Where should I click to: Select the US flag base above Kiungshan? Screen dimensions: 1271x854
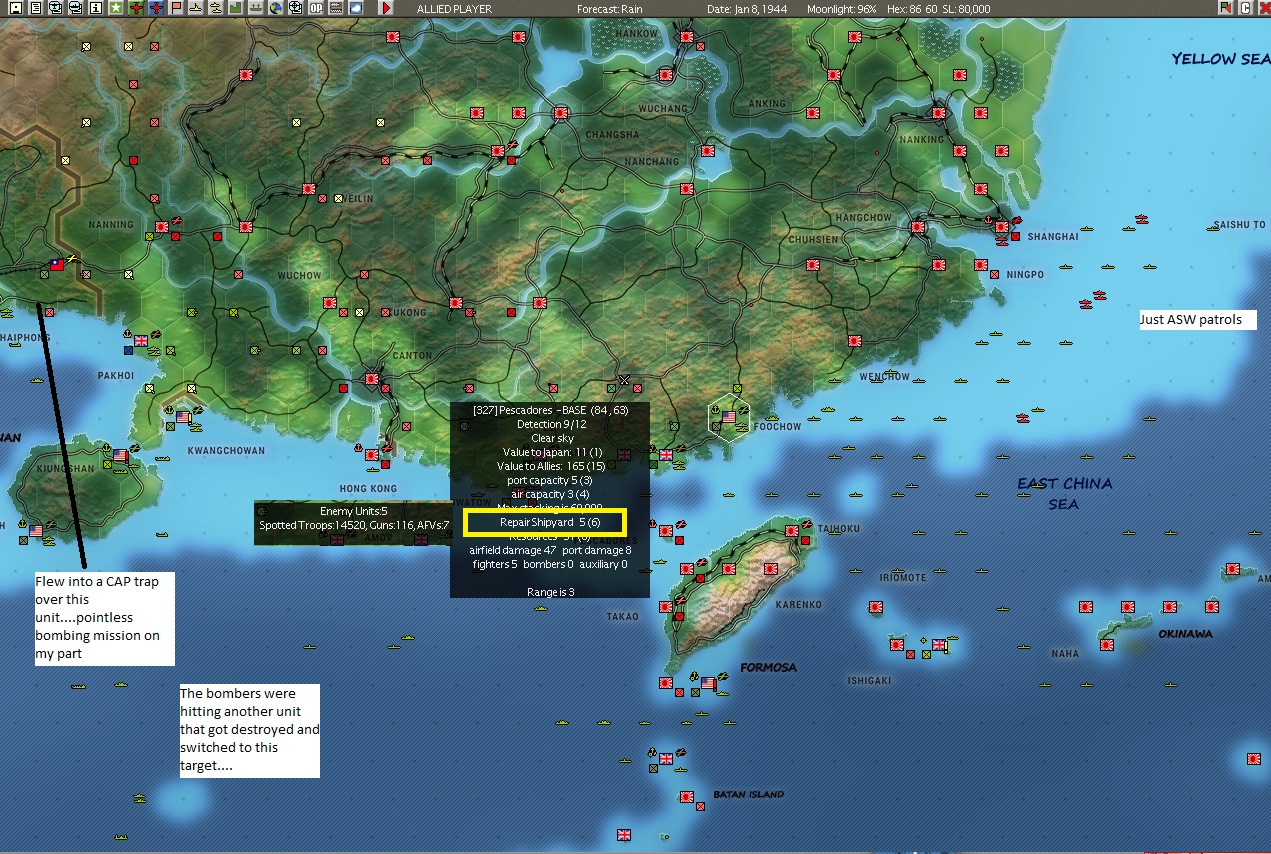121,455
